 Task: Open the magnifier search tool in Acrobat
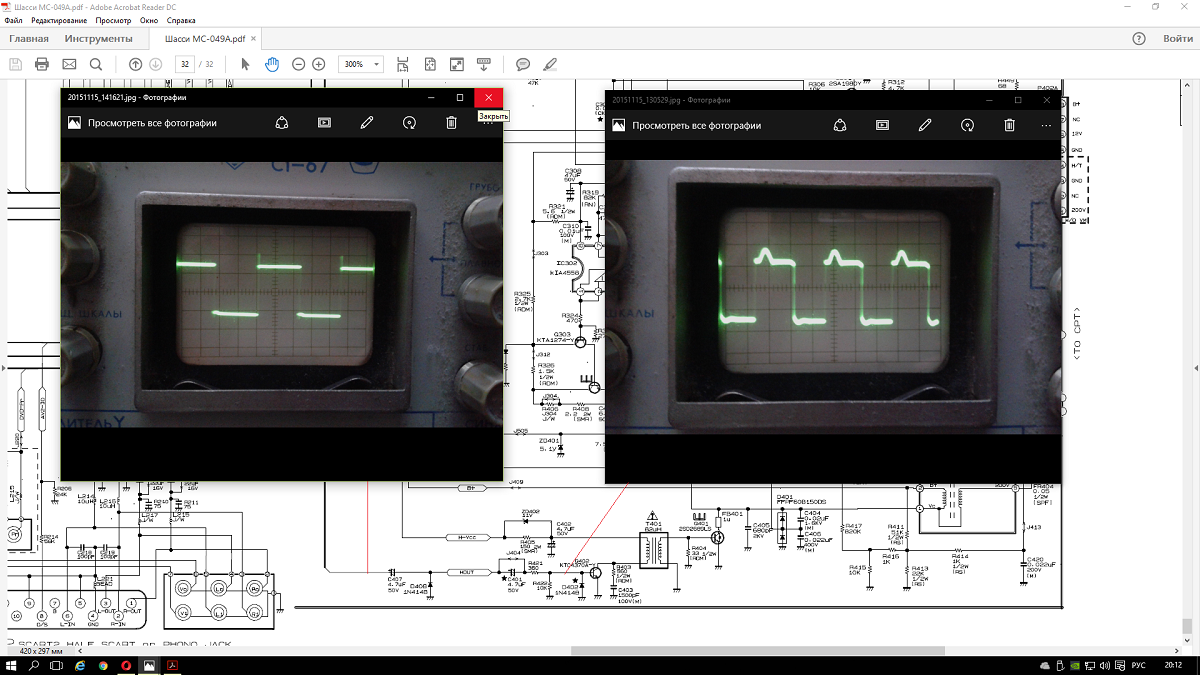click(96, 64)
